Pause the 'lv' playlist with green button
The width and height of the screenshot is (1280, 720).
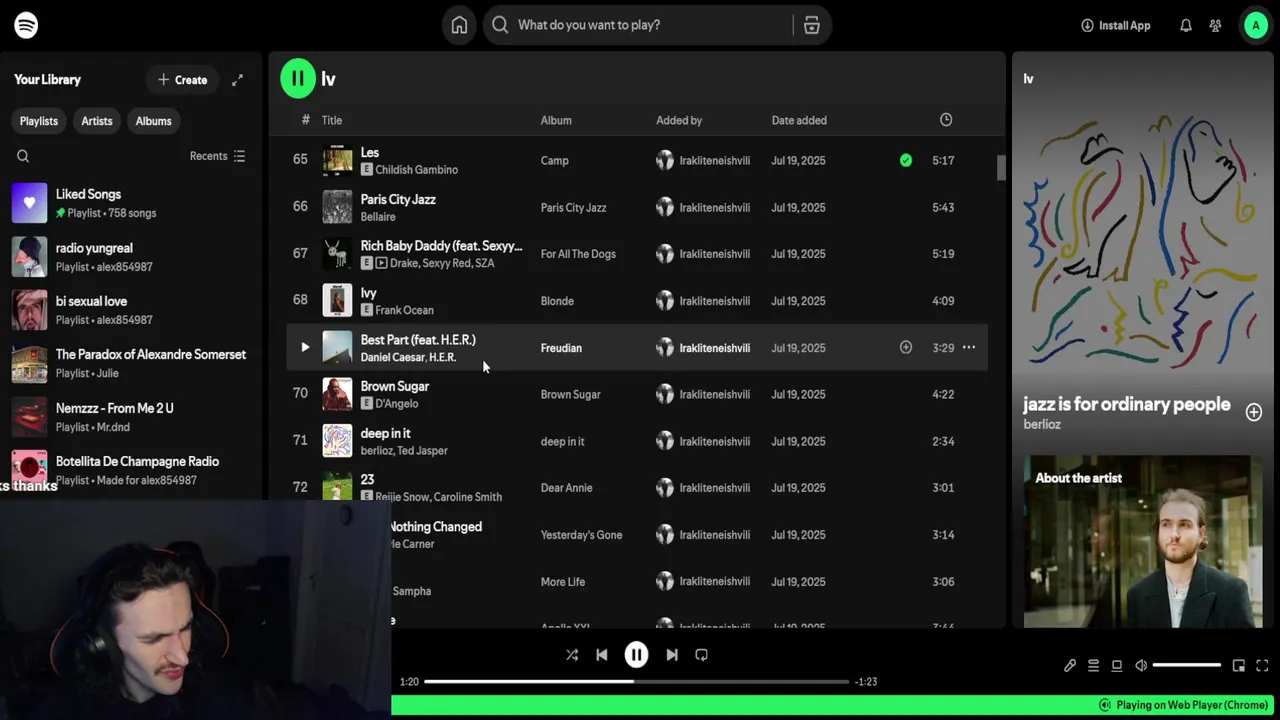tap(297, 78)
